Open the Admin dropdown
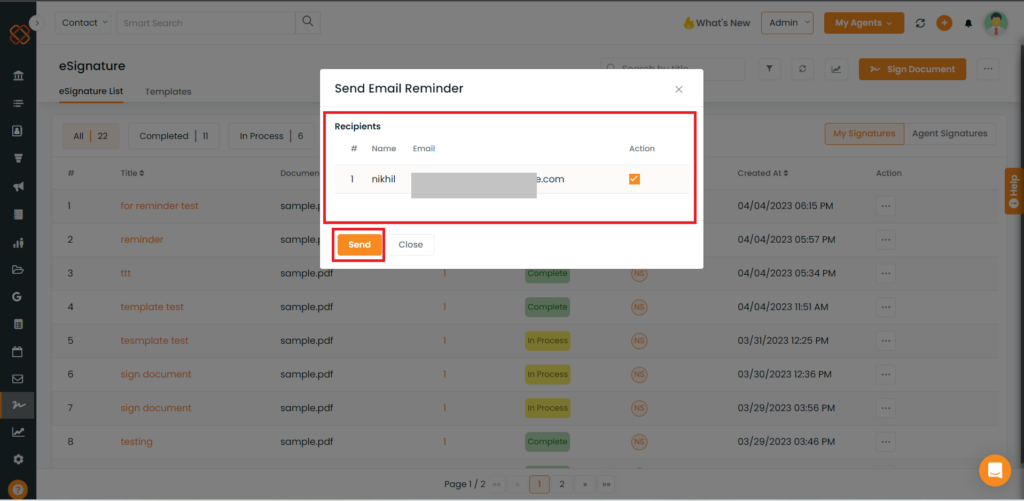Viewport: 1024px width, 501px height. (x=787, y=23)
